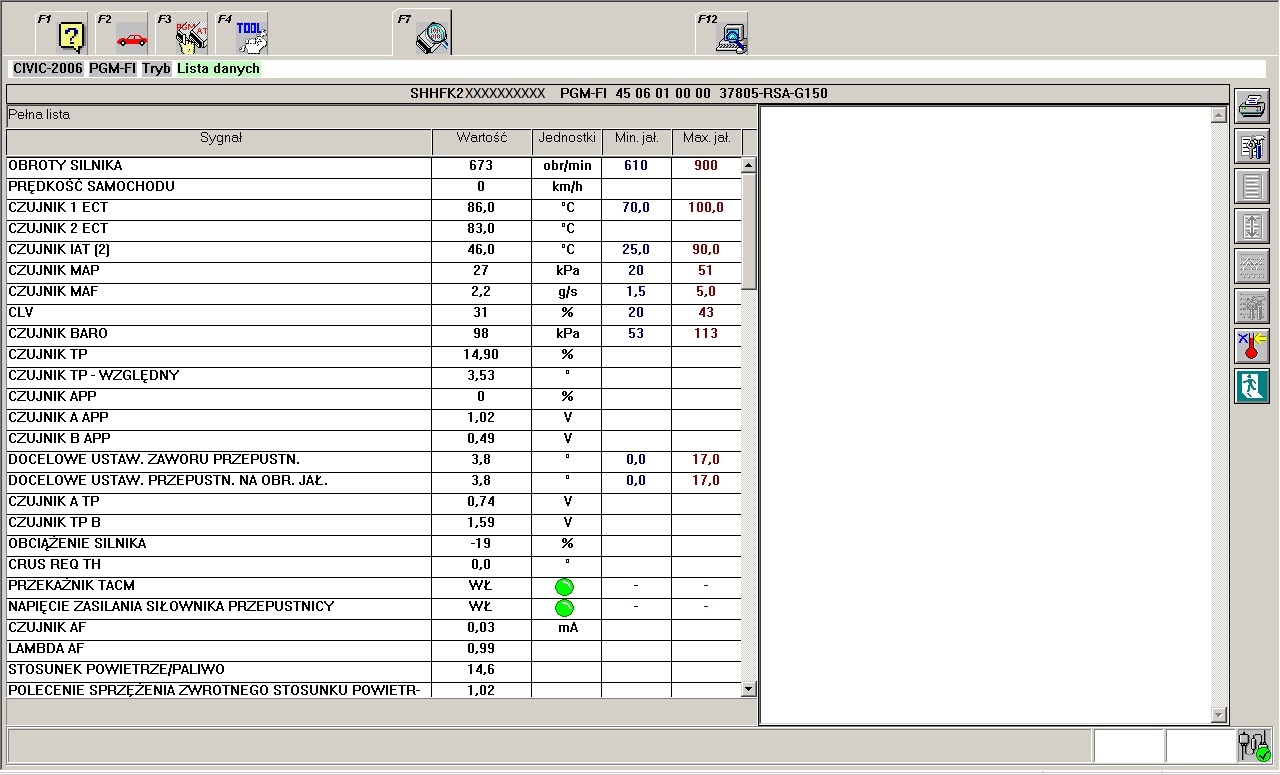Select the LAMBDA AF row
1280x775 pixels.
pyautogui.click(x=374, y=649)
